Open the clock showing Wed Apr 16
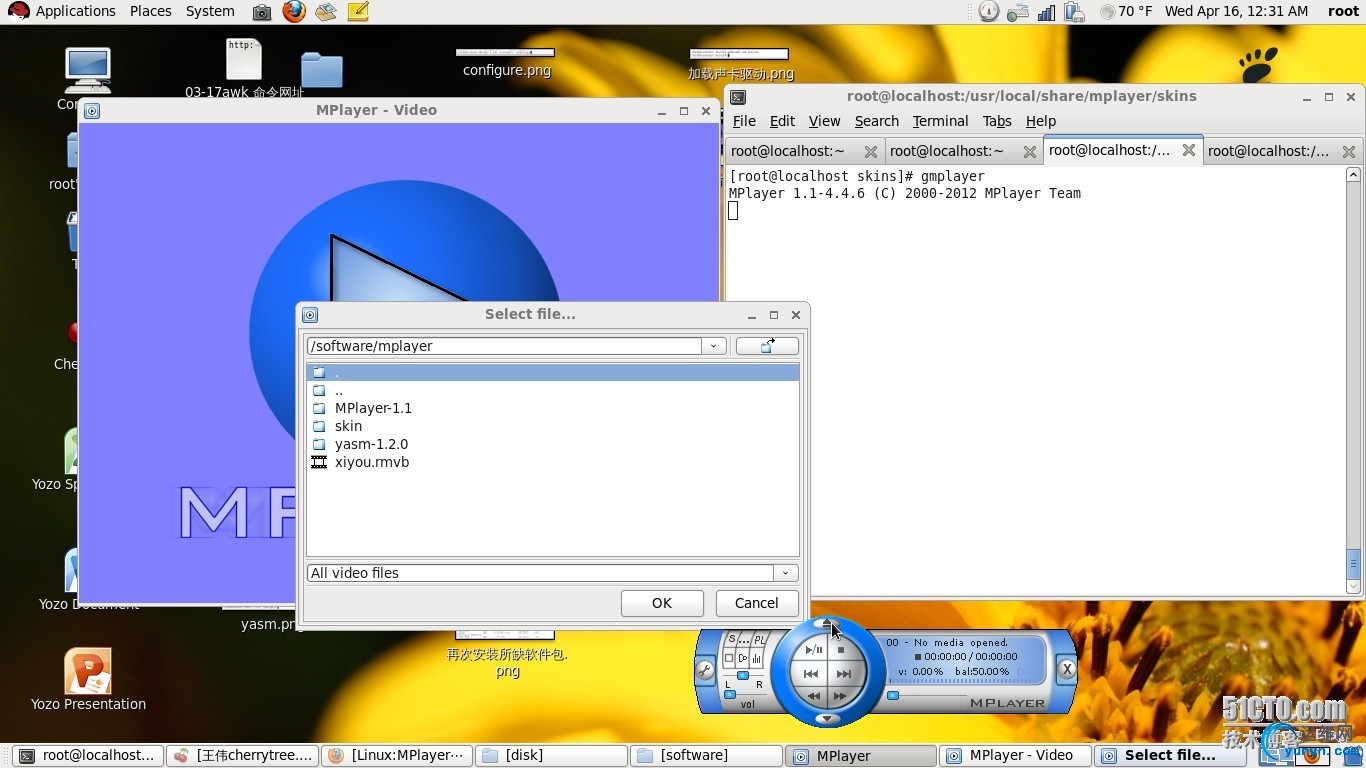This screenshot has width=1366, height=768. click(x=1236, y=11)
